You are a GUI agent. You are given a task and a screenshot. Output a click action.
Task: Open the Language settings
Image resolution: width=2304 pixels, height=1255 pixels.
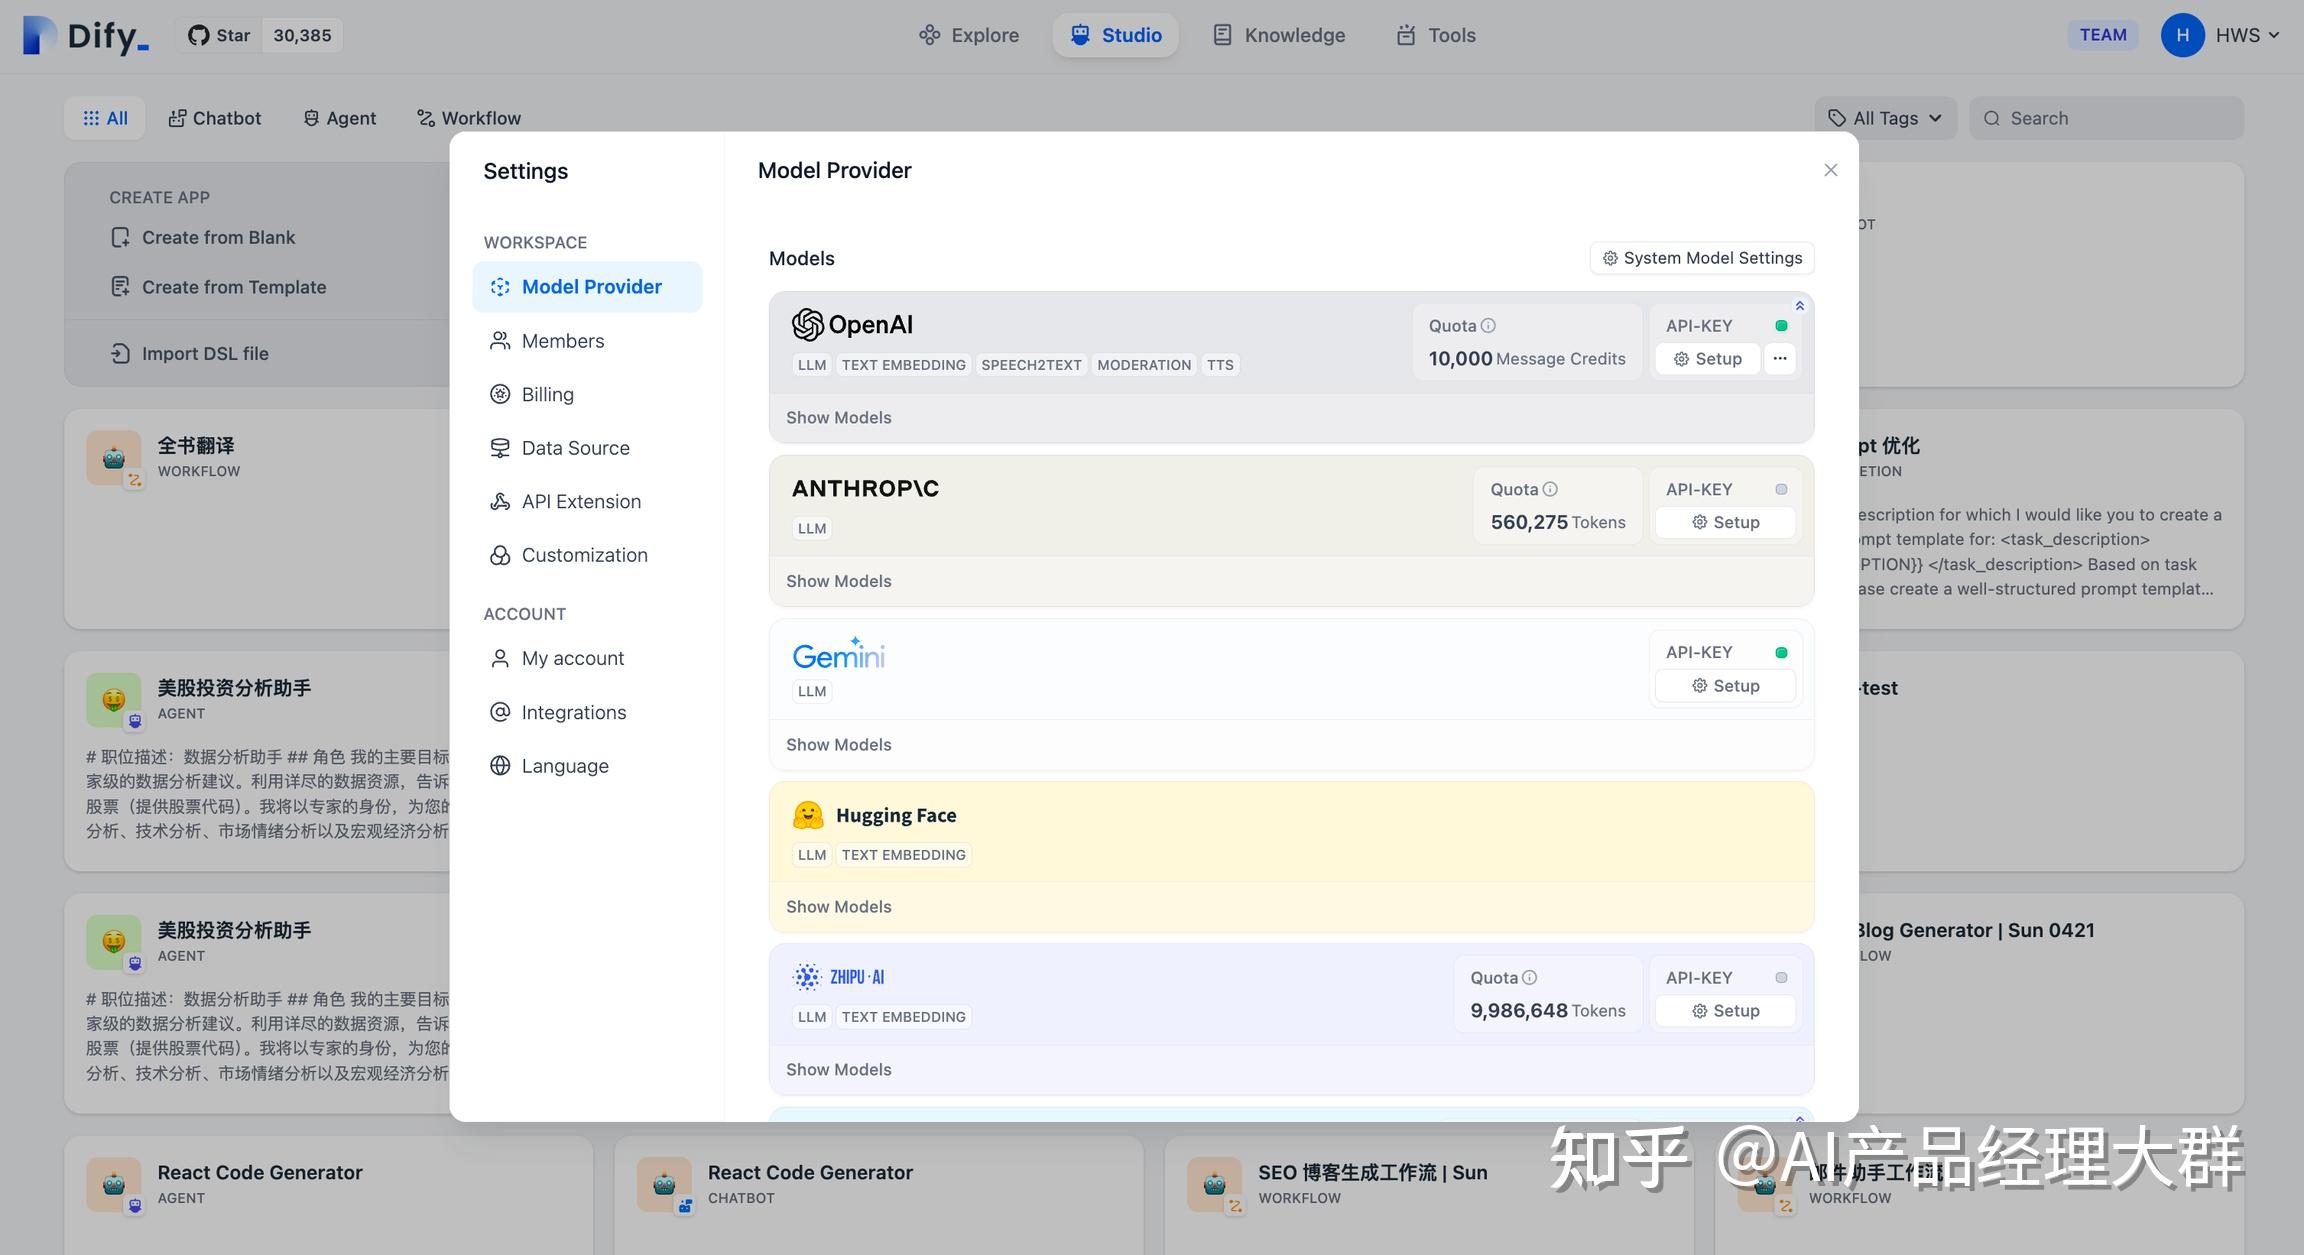[x=564, y=765]
